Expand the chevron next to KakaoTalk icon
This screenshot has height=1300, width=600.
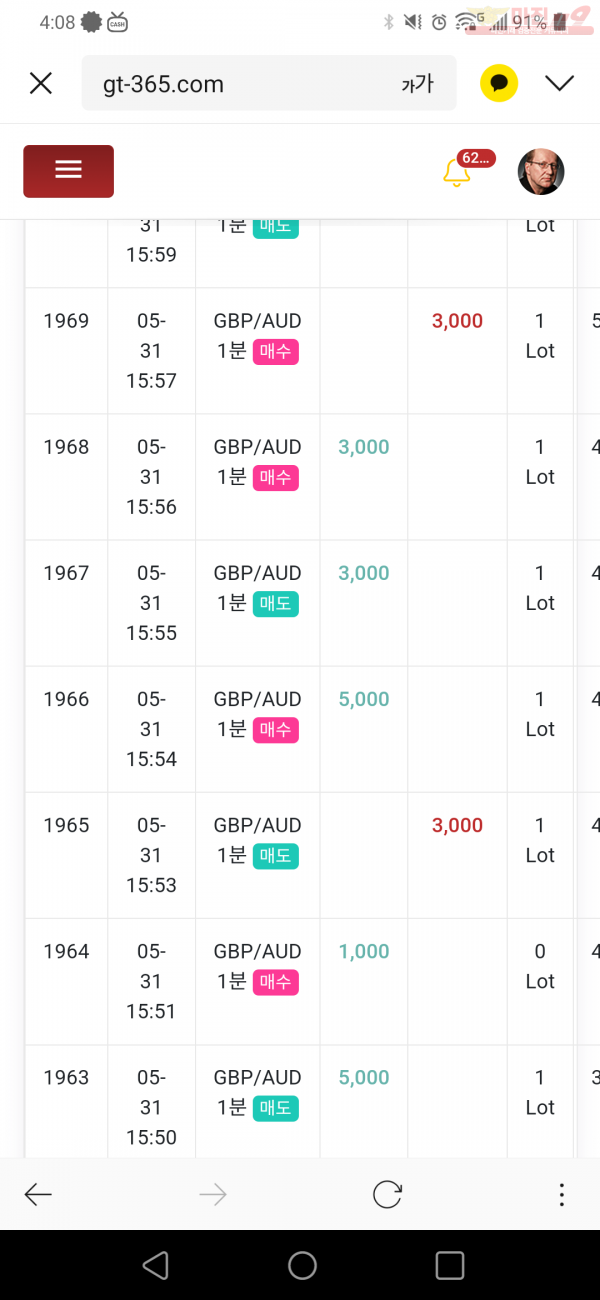(x=560, y=83)
